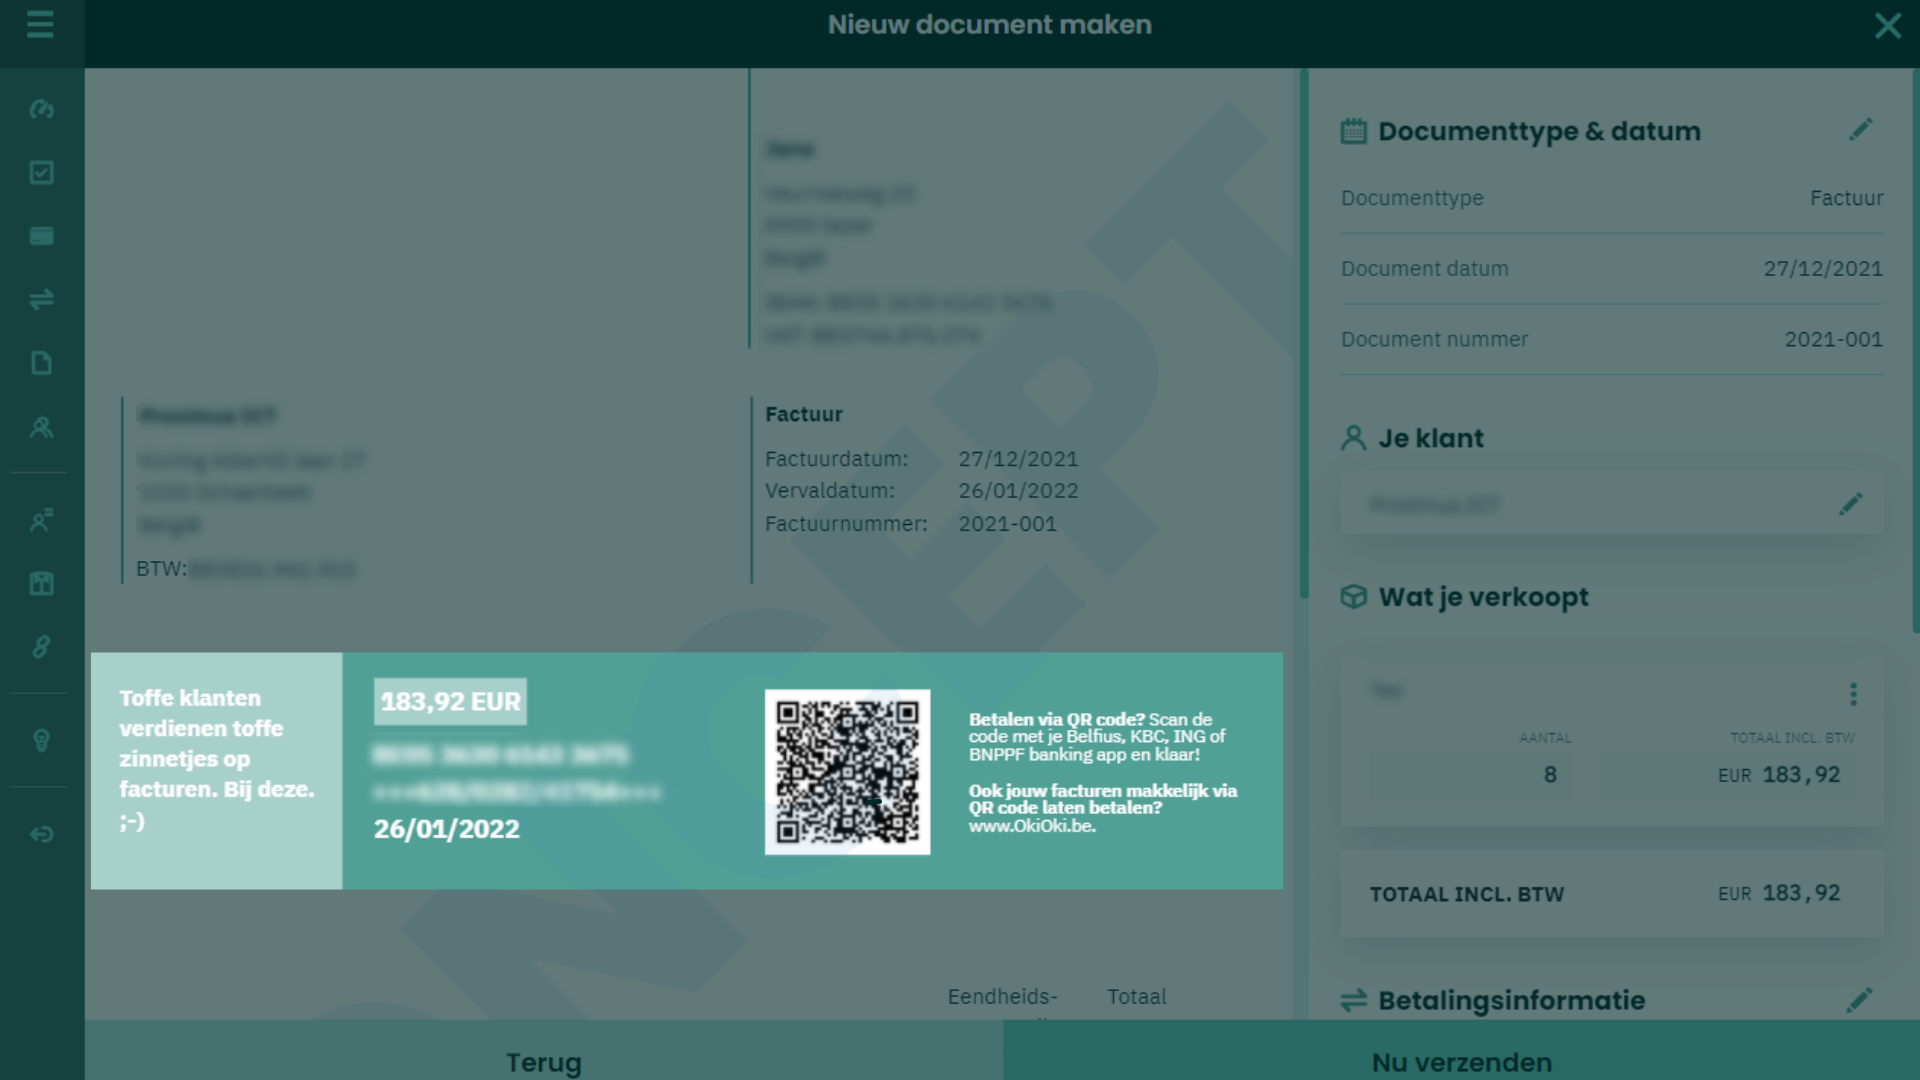Viewport: 1920px width, 1080px height.
Task: Open the lightbulb tips sidebar icon
Action: [x=41, y=741]
